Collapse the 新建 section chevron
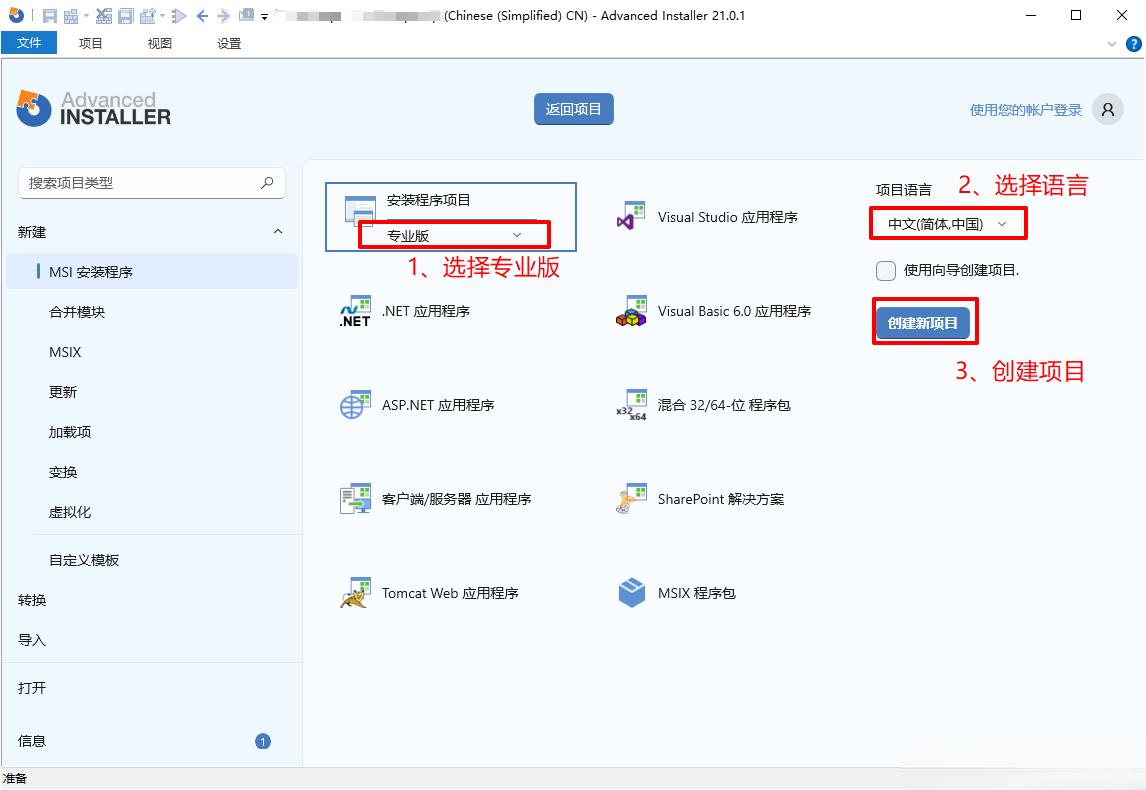Viewport: 1146px width, 790px height. tap(278, 232)
